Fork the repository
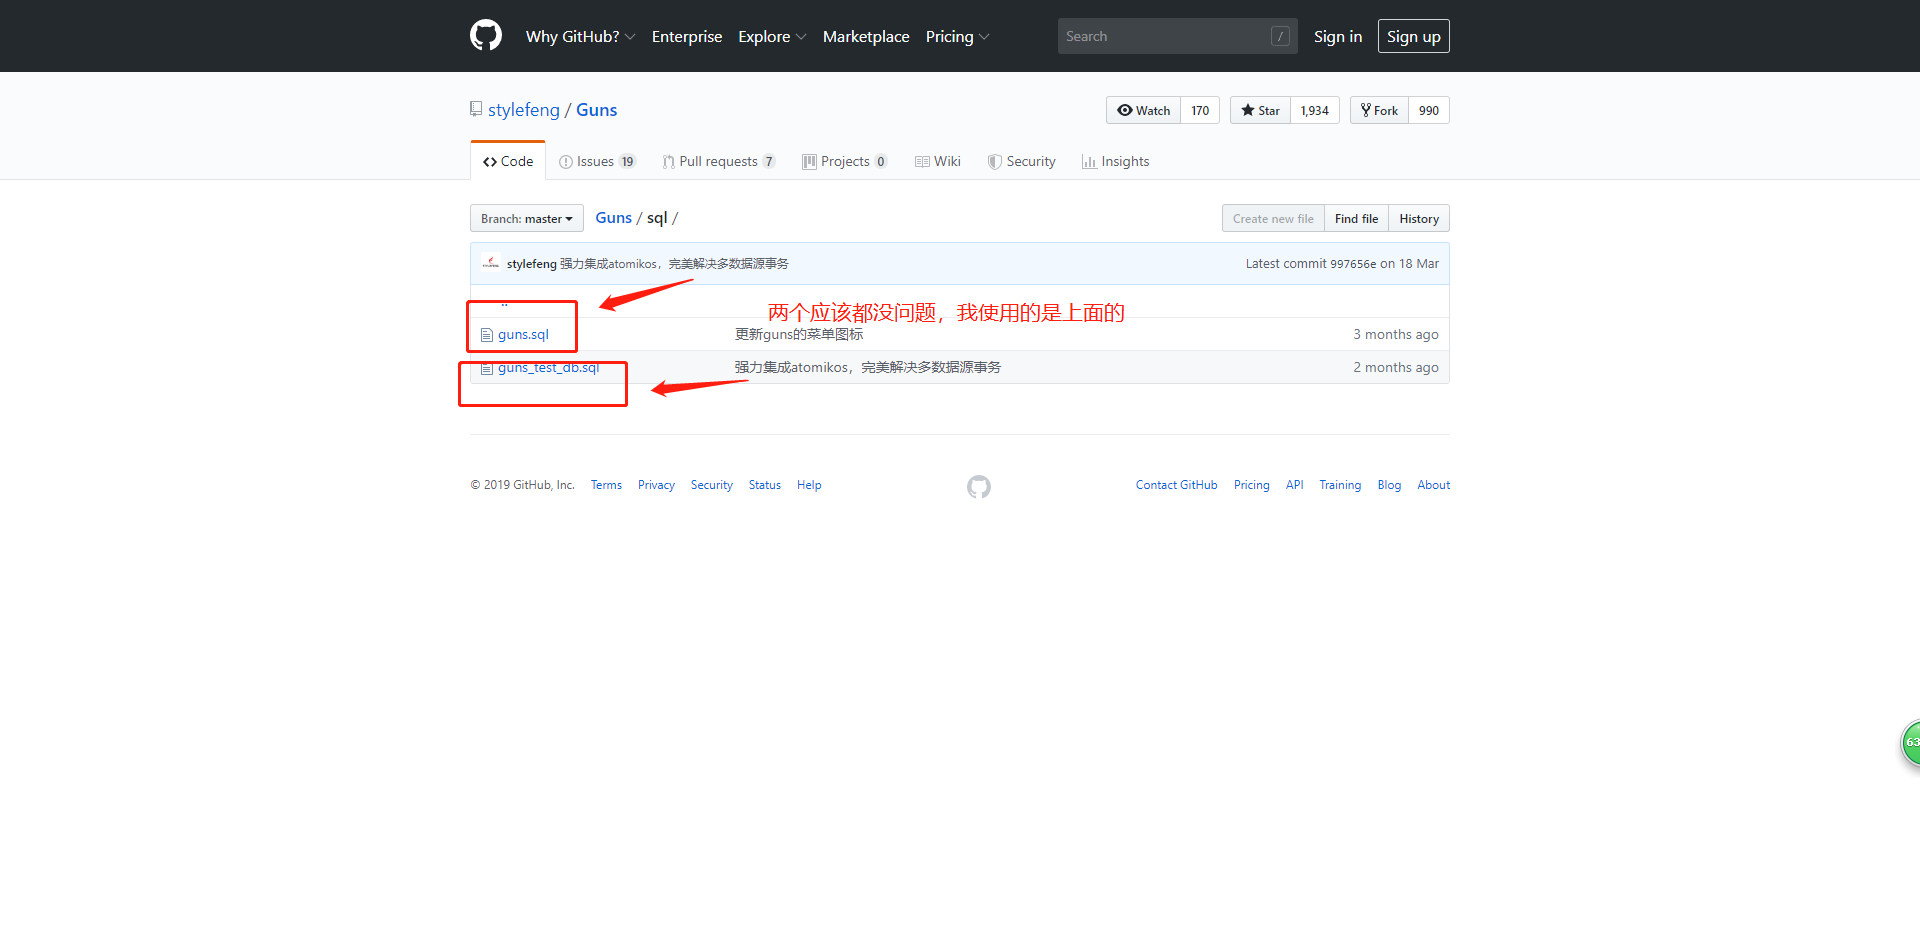1920x937 pixels. pos(1379,110)
